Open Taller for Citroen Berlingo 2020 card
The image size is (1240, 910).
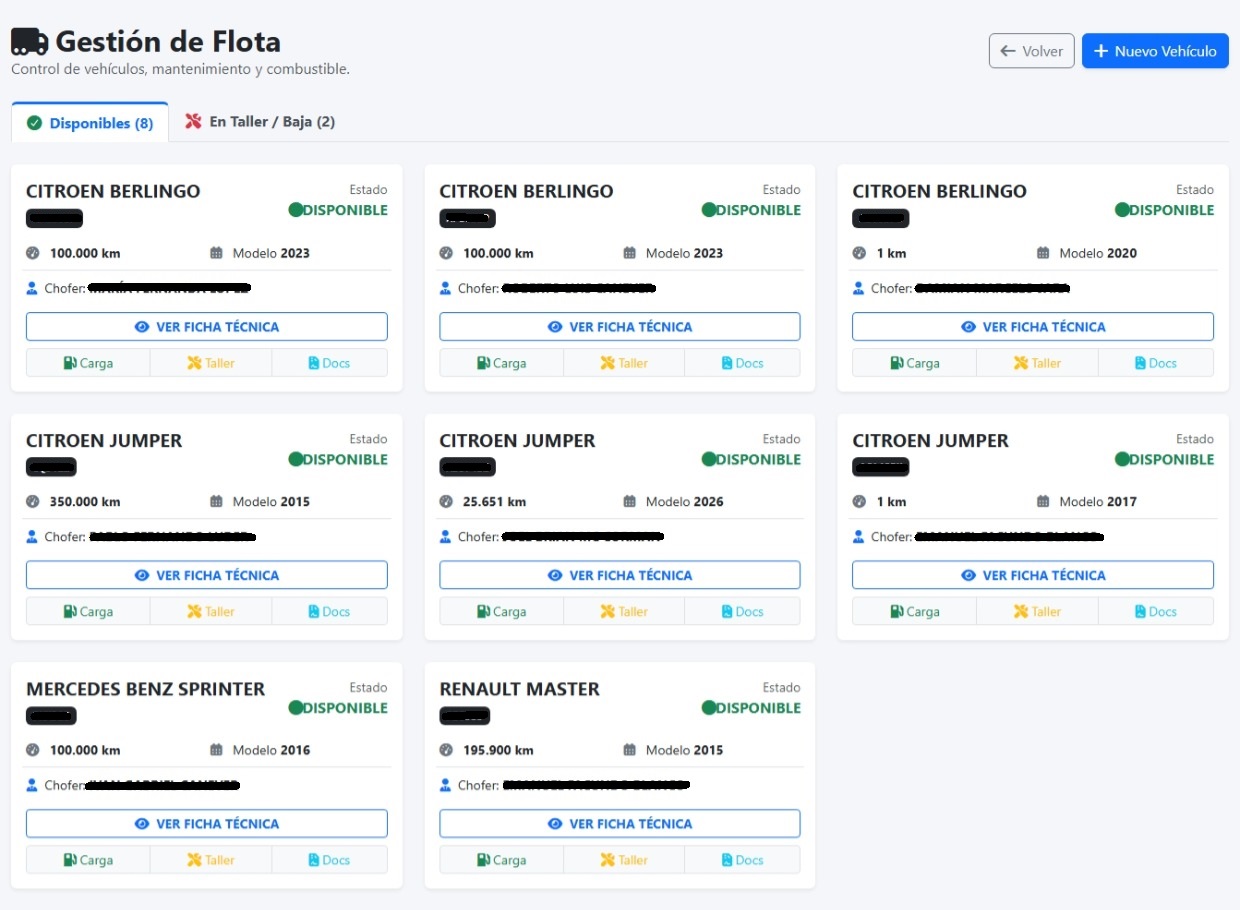(x=1037, y=363)
